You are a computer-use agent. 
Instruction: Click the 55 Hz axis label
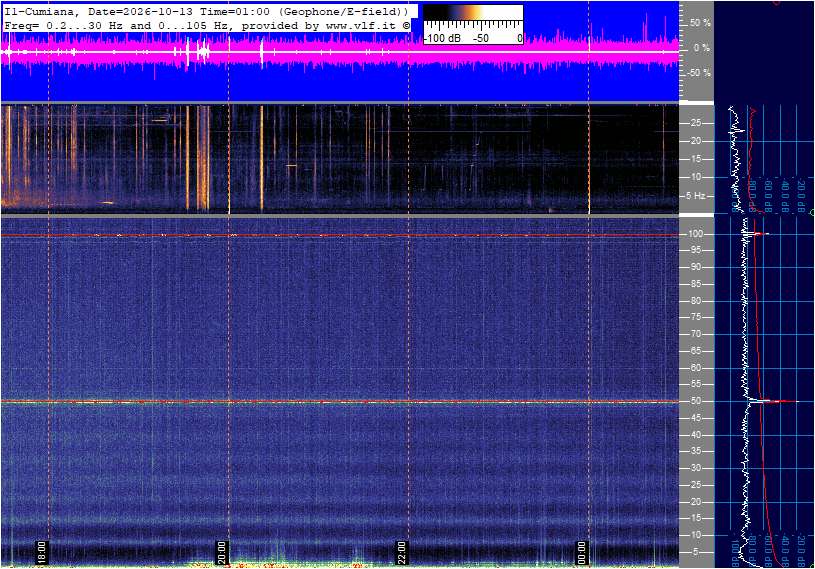[x=695, y=385]
